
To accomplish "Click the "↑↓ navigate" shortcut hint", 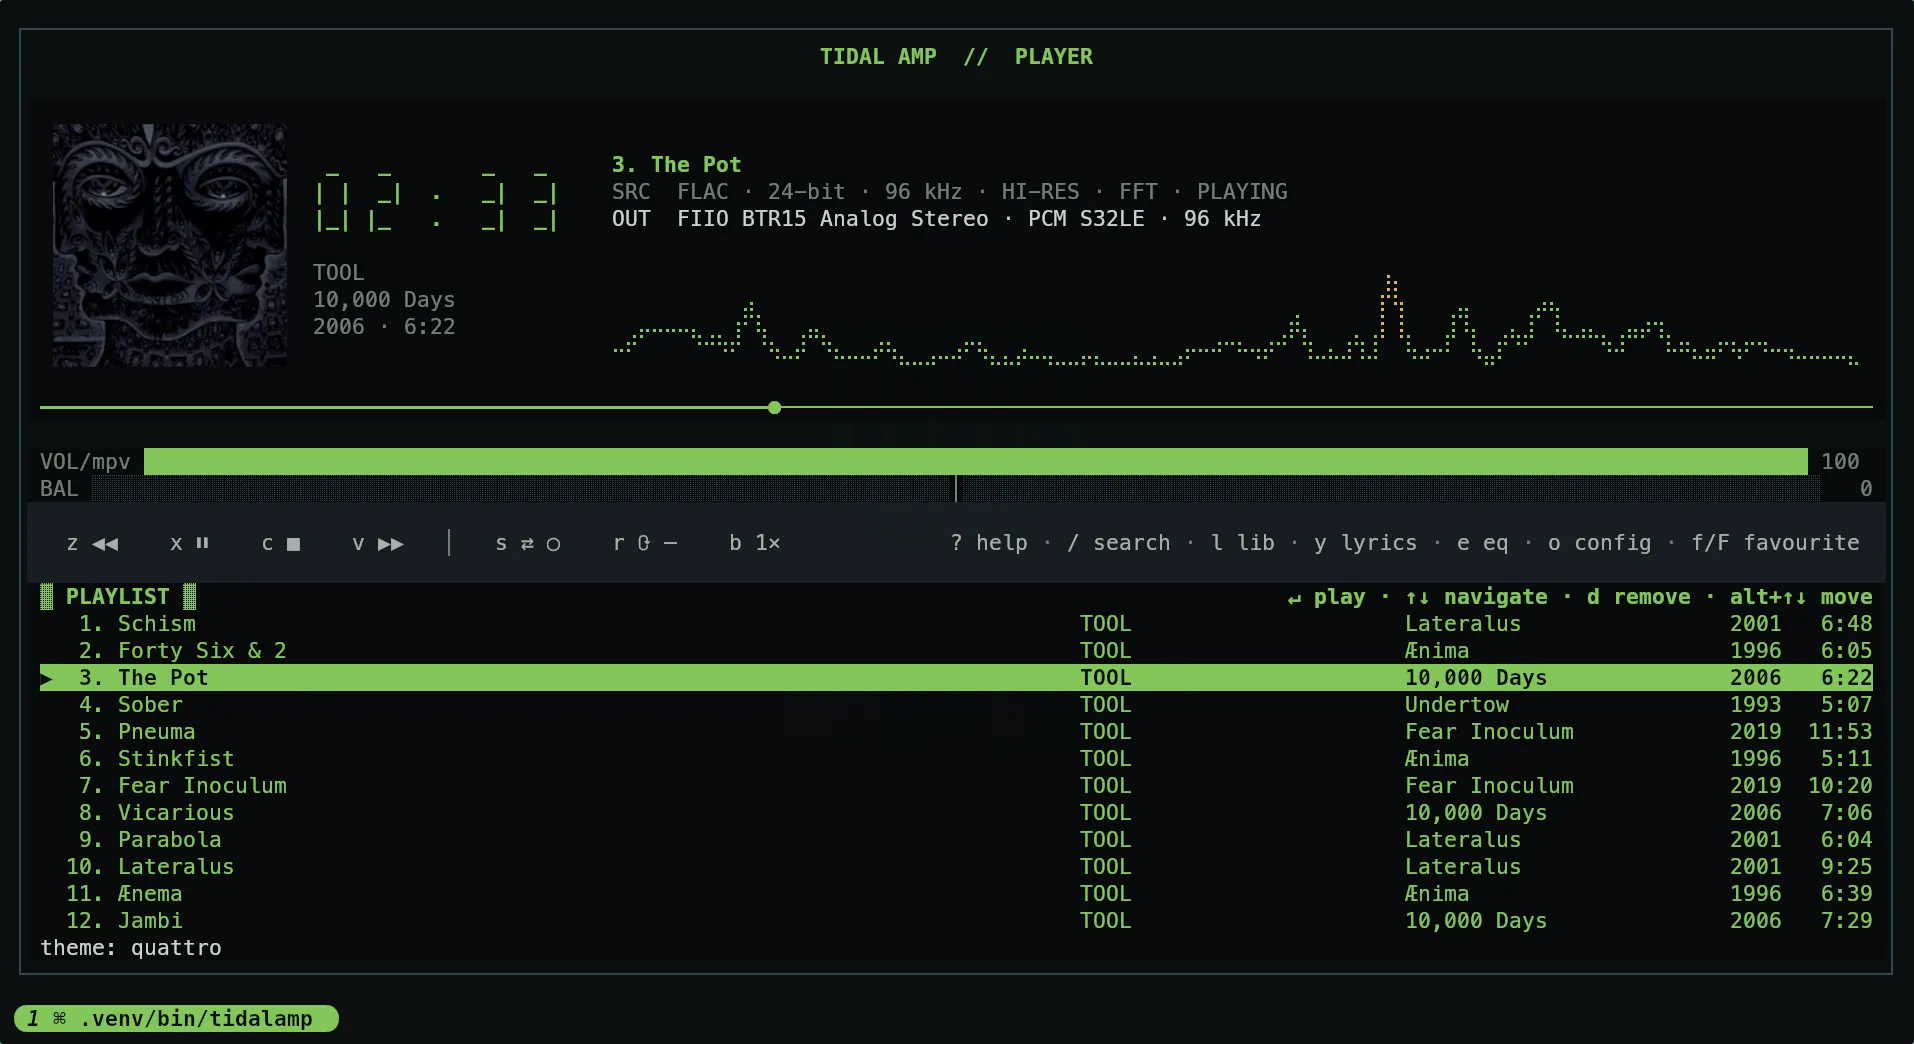I will pos(1476,597).
